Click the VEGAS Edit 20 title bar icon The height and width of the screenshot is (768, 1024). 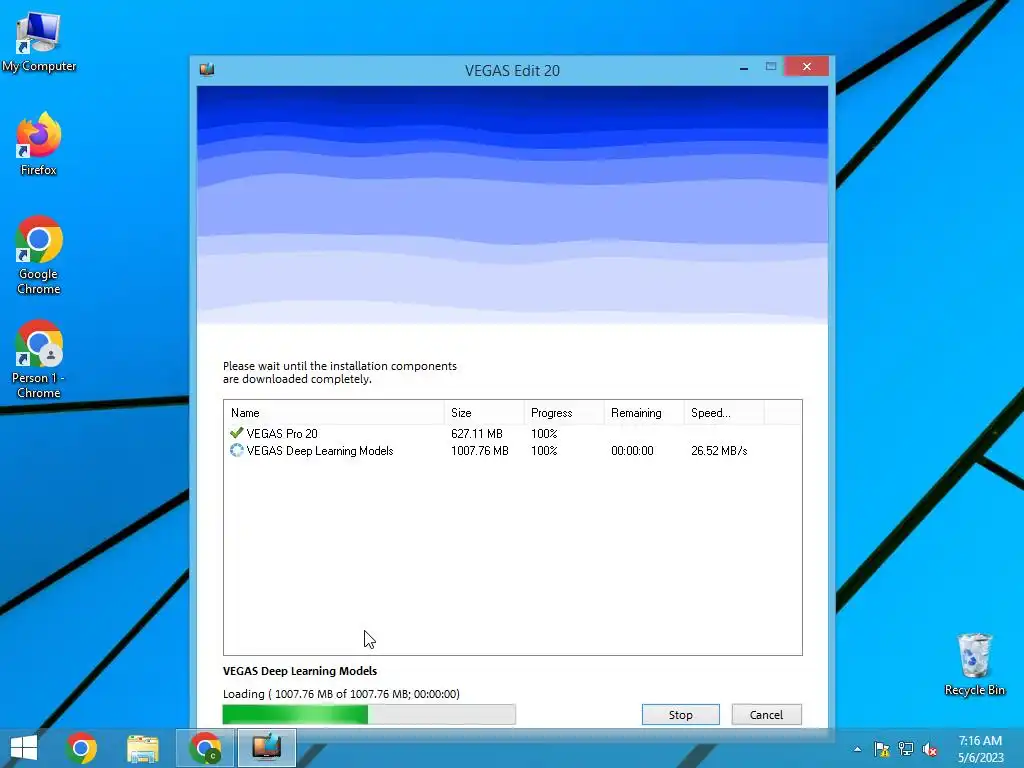coord(207,69)
